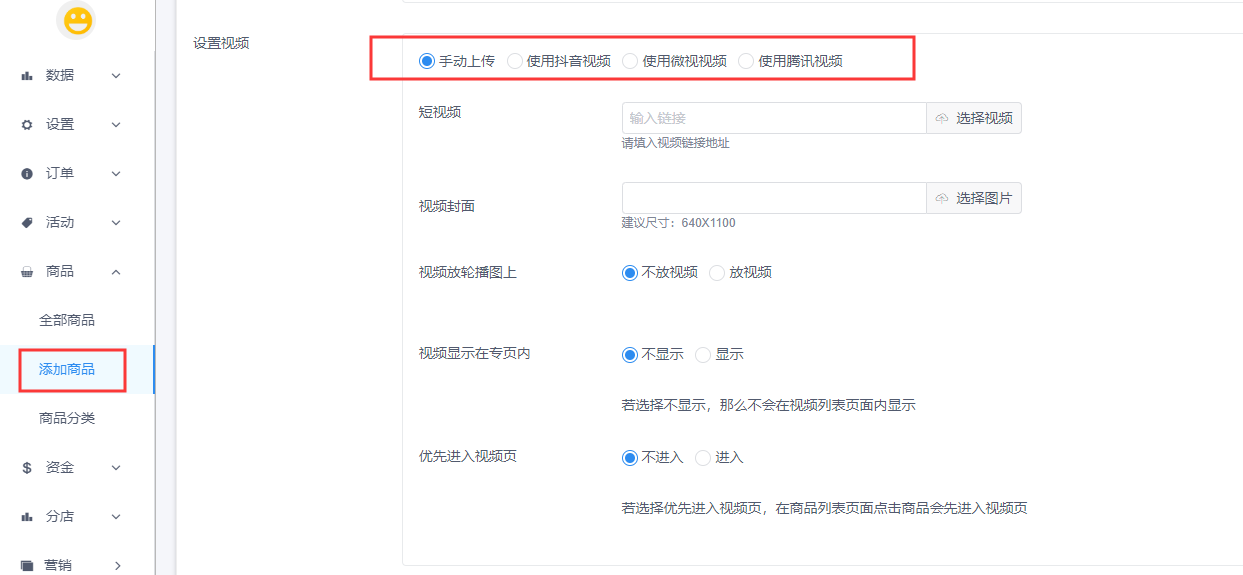
Task: Click the 活动 tag icon
Action: pyautogui.click(x=27, y=223)
